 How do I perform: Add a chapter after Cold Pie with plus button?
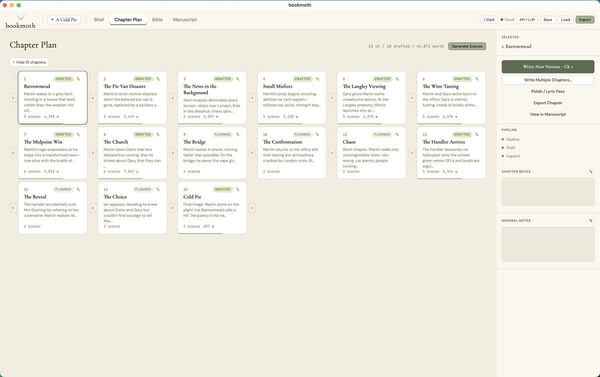[251, 208]
